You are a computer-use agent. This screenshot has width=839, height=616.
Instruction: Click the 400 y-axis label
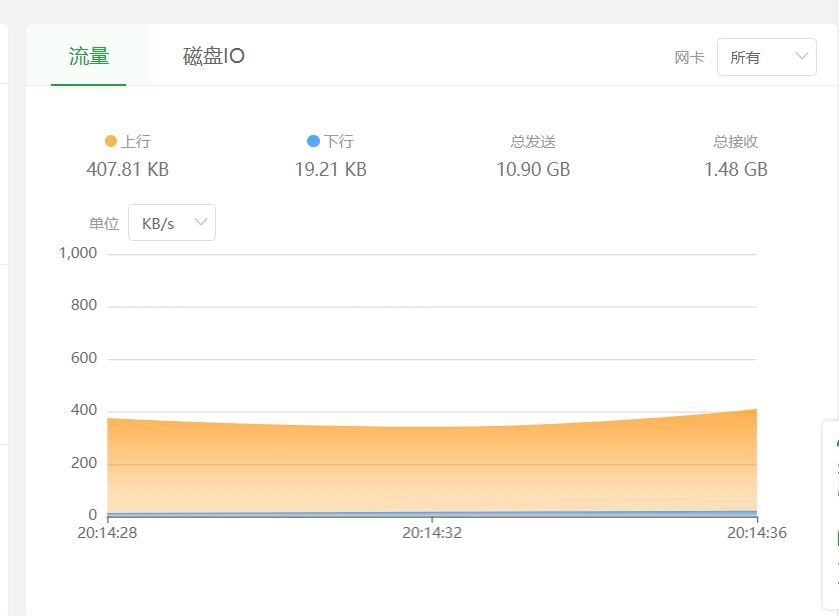click(84, 410)
